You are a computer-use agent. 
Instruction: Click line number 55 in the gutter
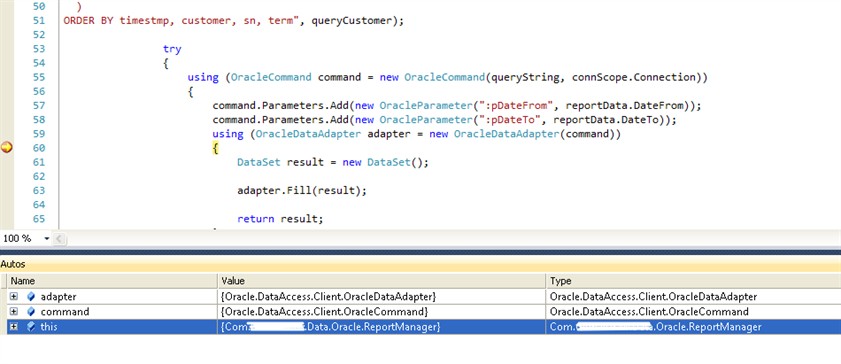pyautogui.click(x=39, y=77)
